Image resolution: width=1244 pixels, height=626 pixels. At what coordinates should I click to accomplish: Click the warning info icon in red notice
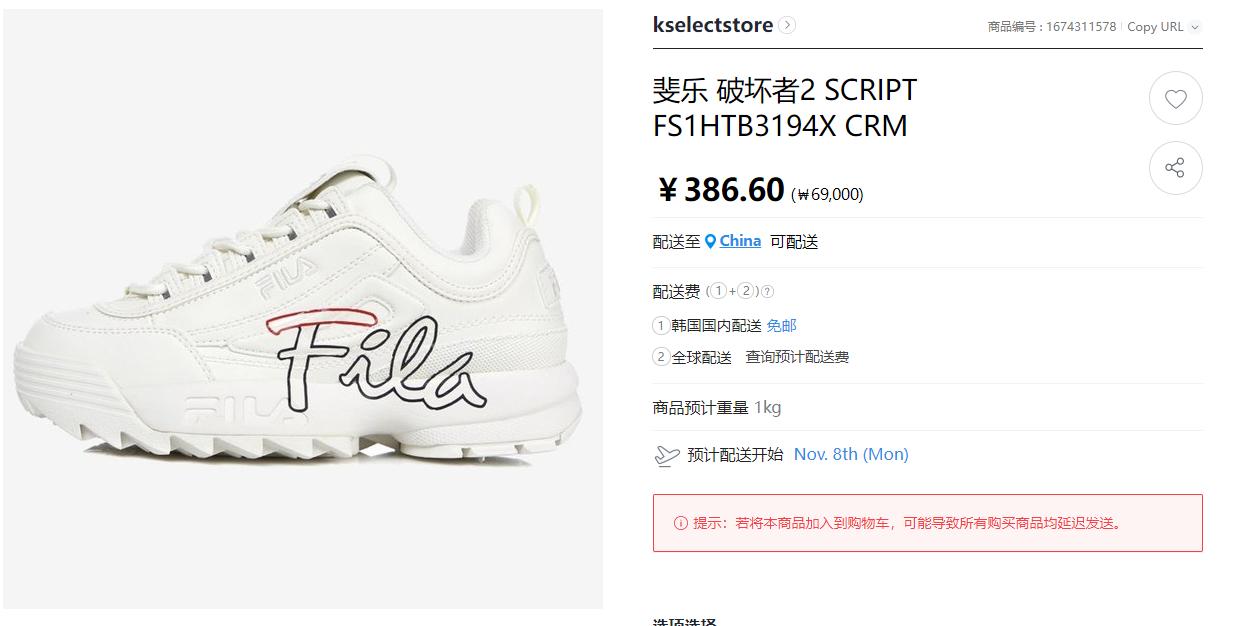pos(681,523)
